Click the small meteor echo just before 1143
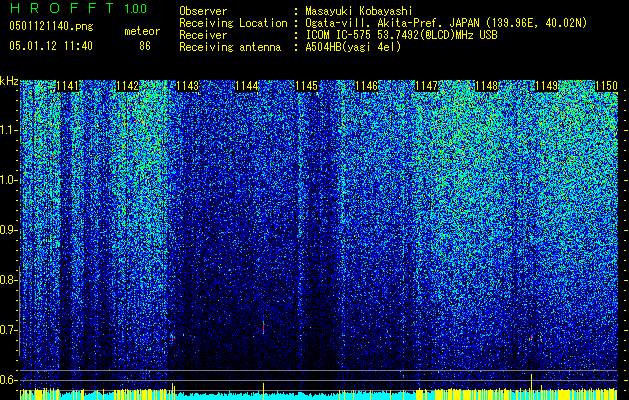 [x=173, y=337]
